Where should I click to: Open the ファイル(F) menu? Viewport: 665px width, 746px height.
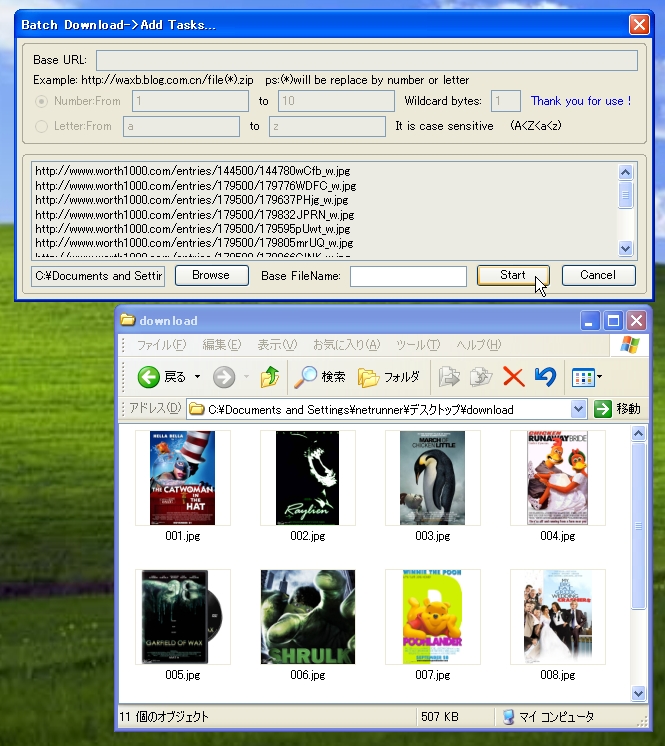161,345
